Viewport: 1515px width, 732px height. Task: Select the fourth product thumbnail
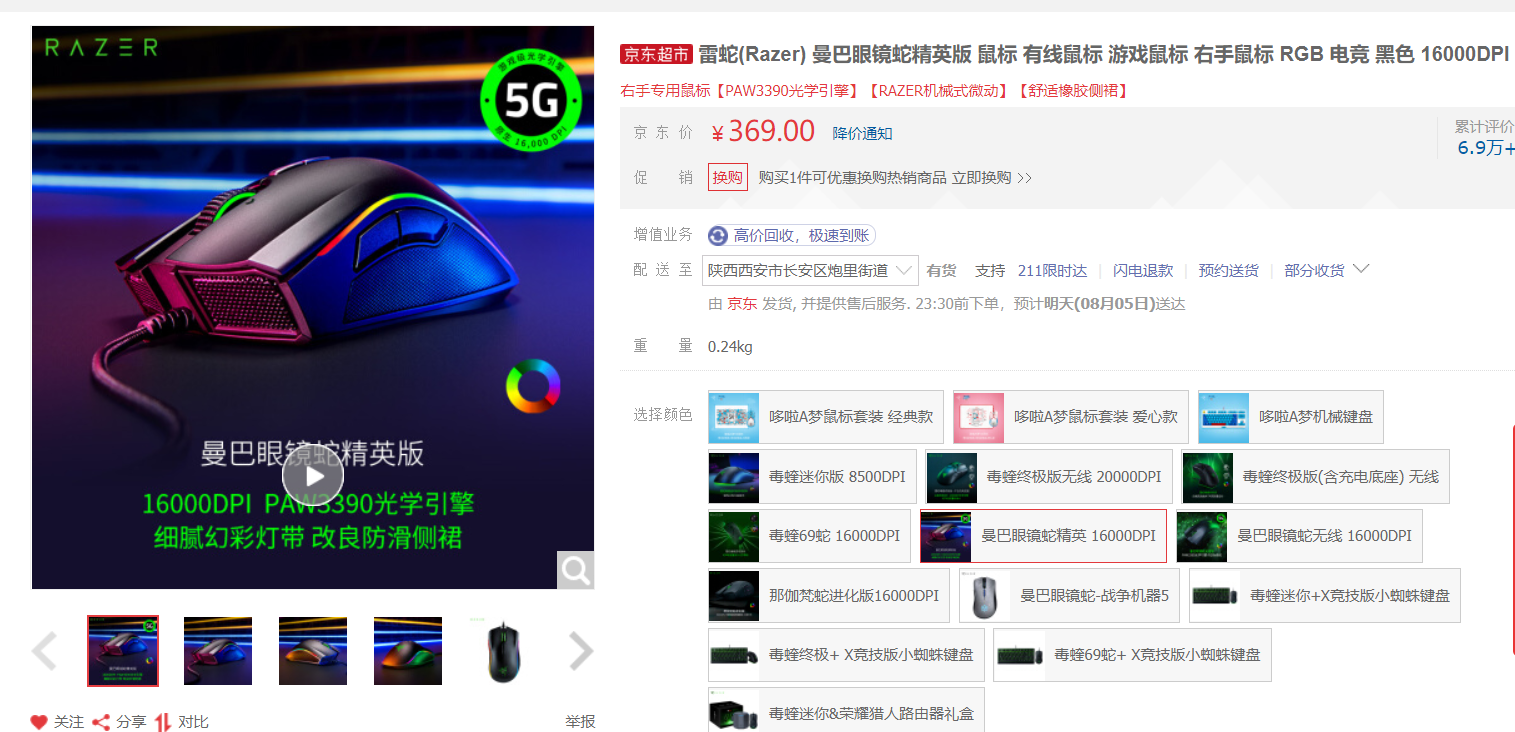pos(408,651)
